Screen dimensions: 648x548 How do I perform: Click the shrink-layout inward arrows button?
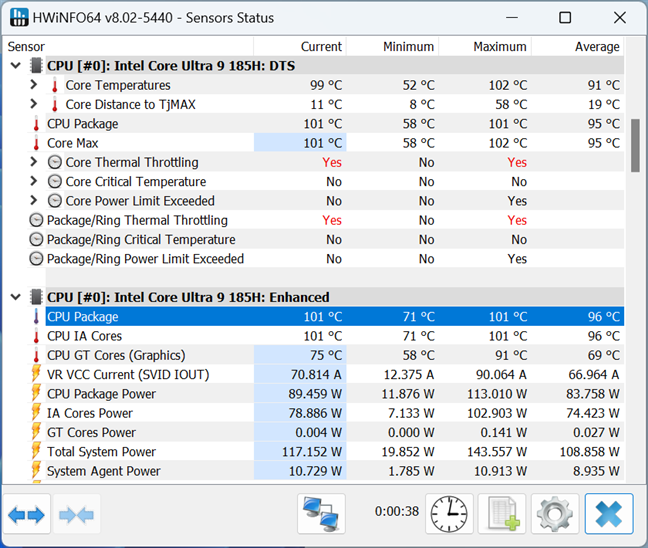pyautogui.click(x=76, y=515)
